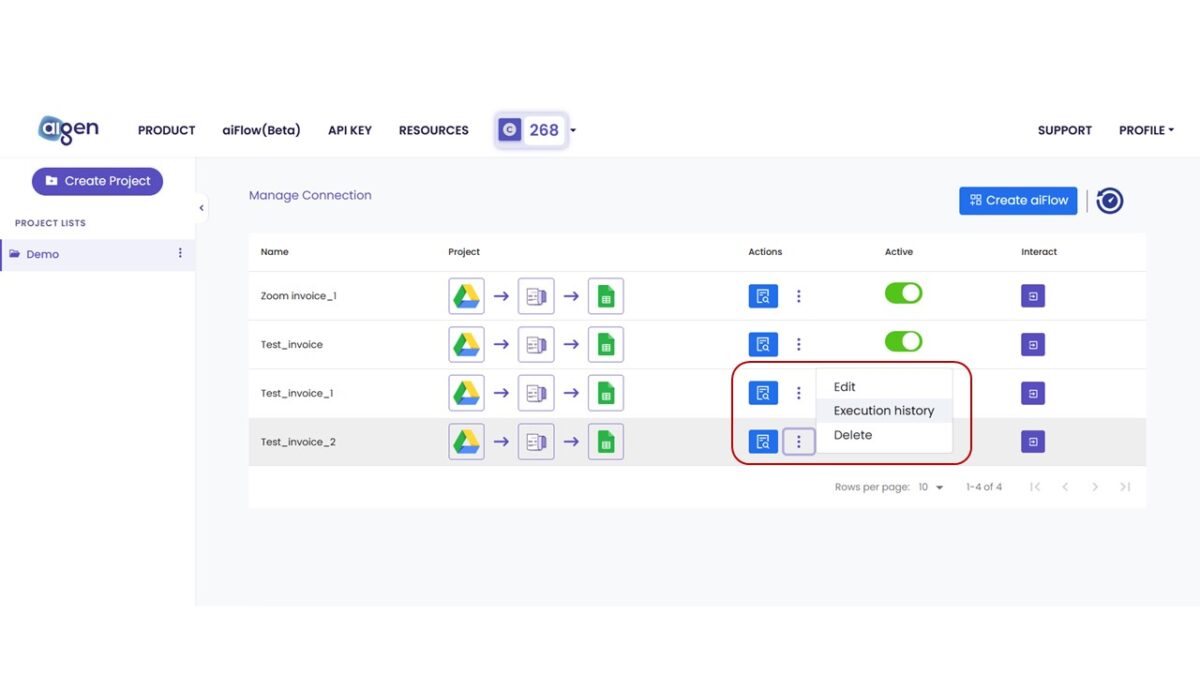
Task: Toggle the collapse chevron on the sidebar
Action: (202, 207)
